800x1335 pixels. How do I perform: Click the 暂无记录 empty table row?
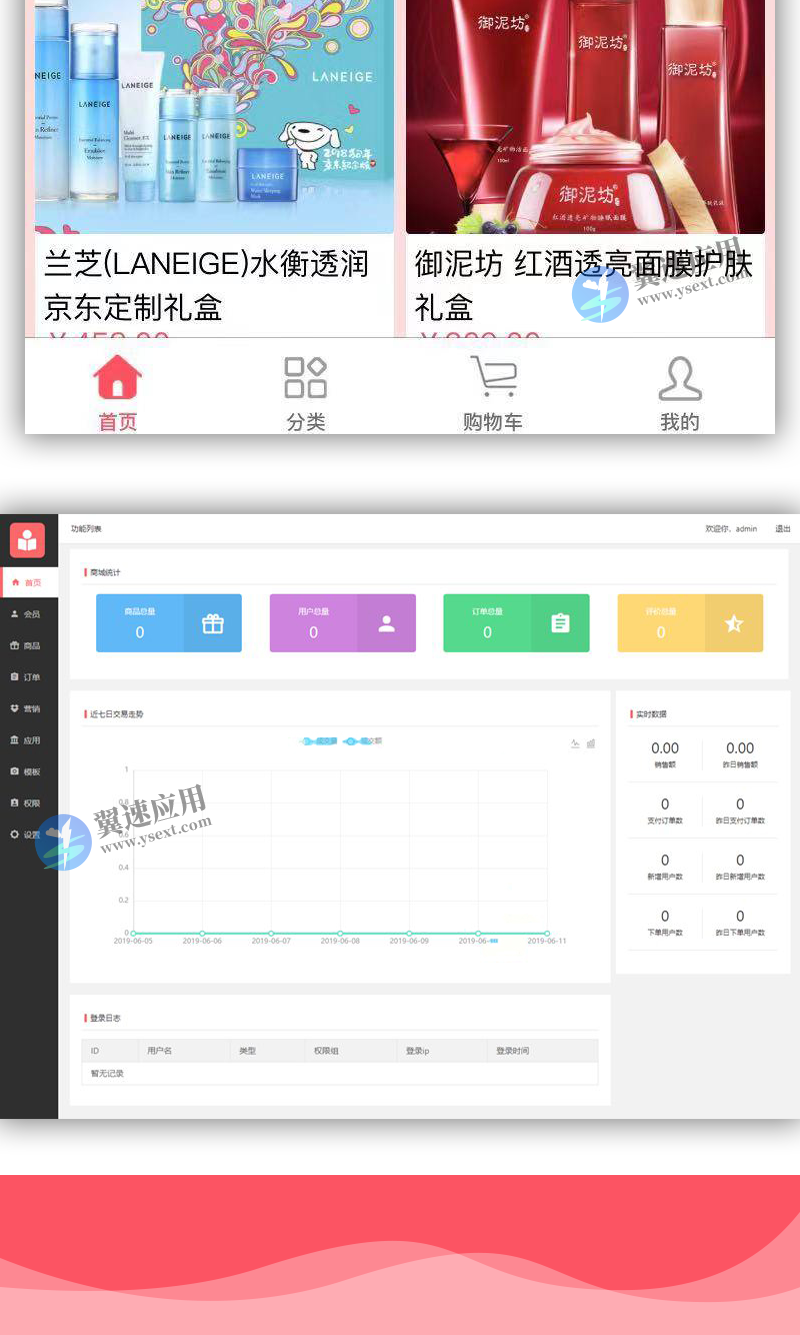pos(340,1073)
